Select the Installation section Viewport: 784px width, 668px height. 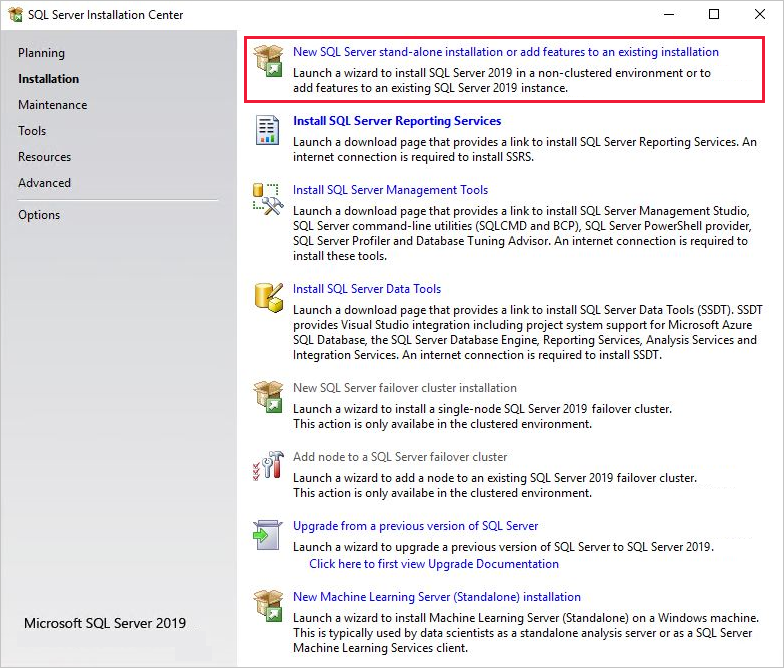(x=48, y=79)
